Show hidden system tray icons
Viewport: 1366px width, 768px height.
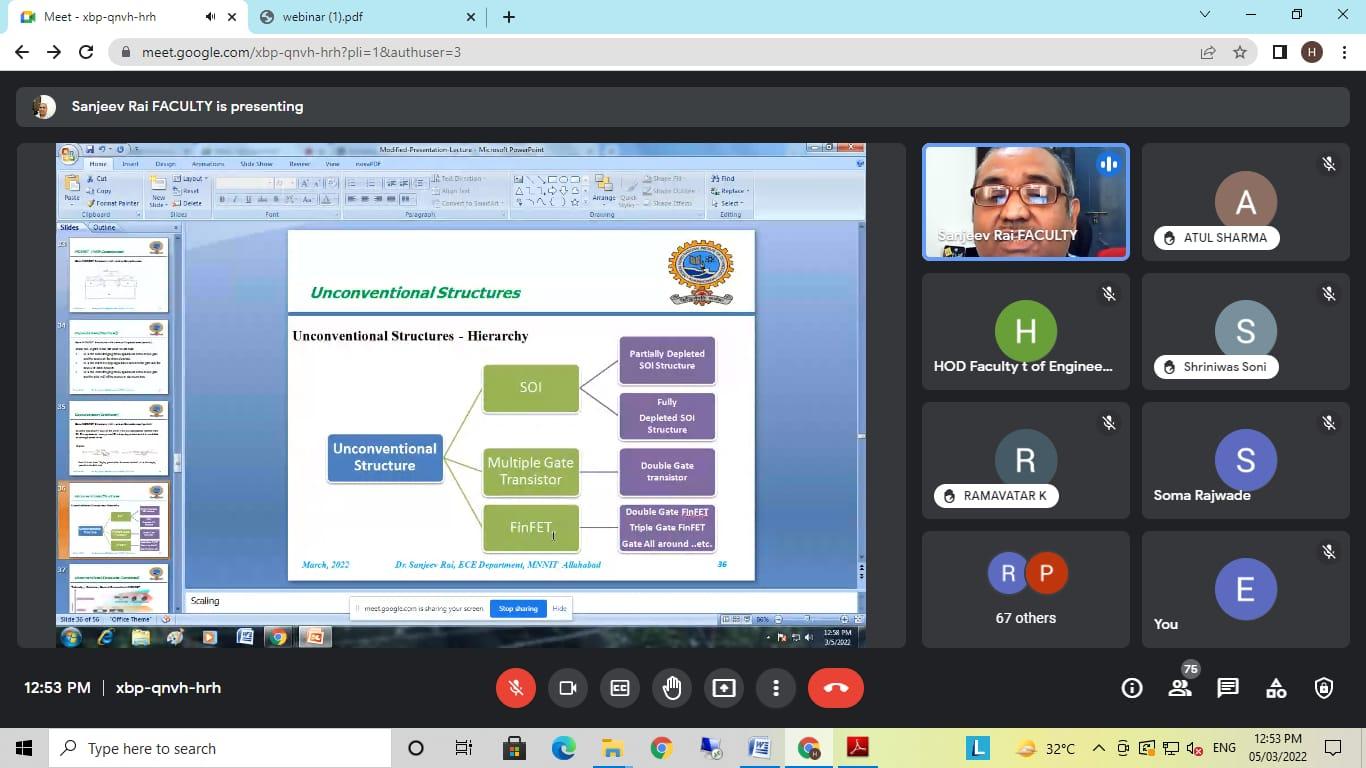coord(1098,748)
